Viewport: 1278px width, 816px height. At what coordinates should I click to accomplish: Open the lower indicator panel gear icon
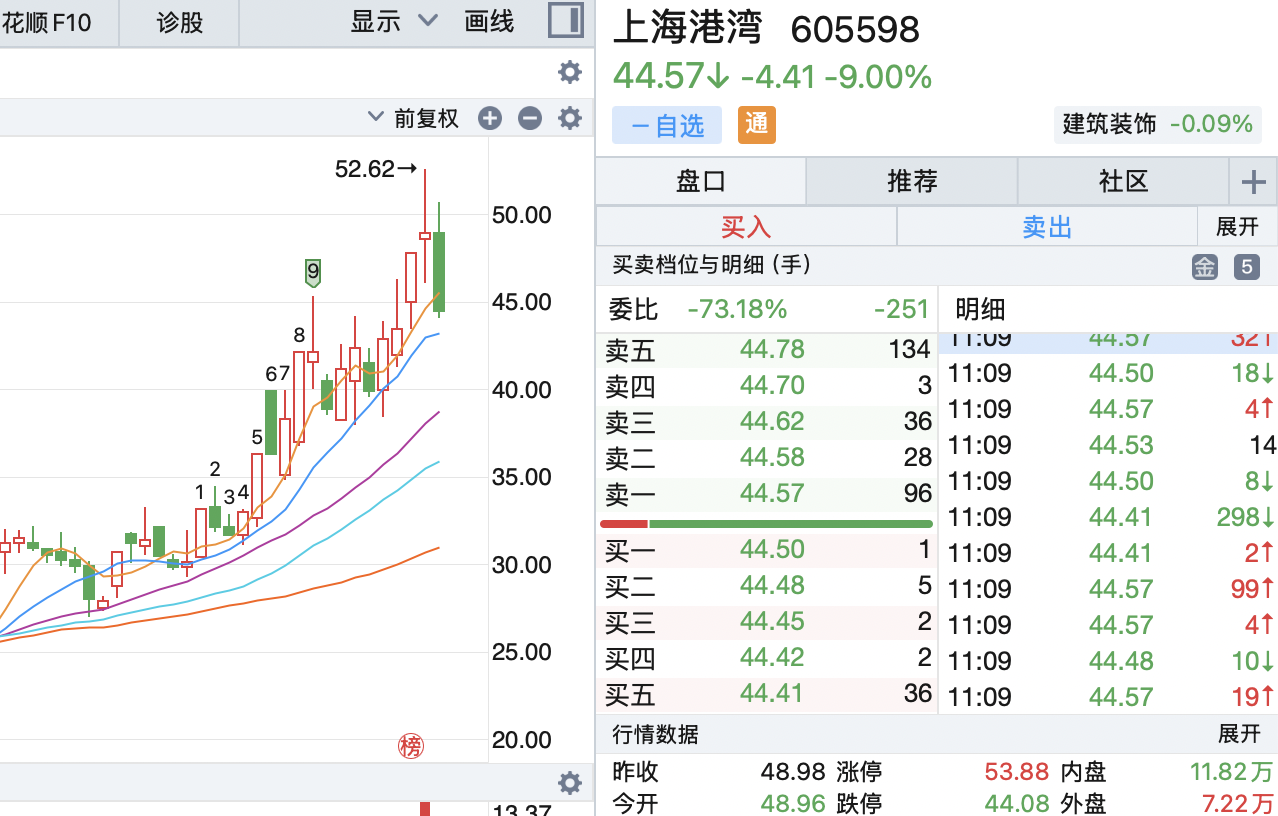(x=570, y=783)
